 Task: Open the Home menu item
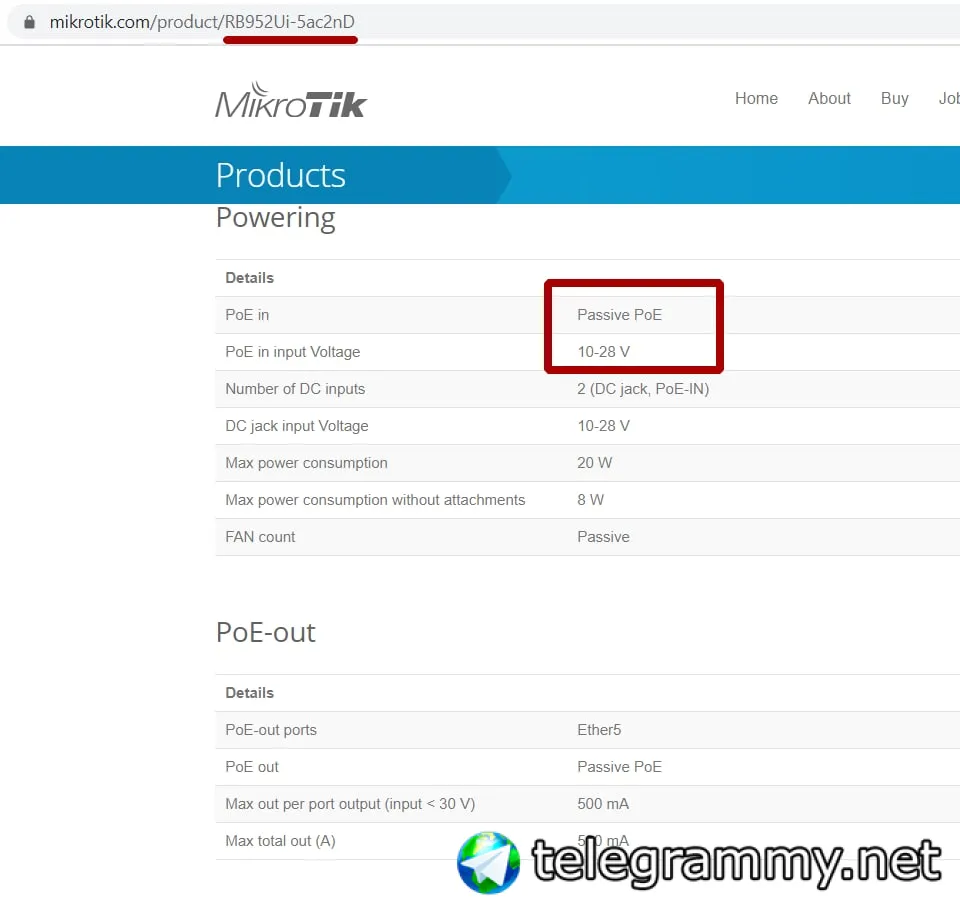[756, 99]
